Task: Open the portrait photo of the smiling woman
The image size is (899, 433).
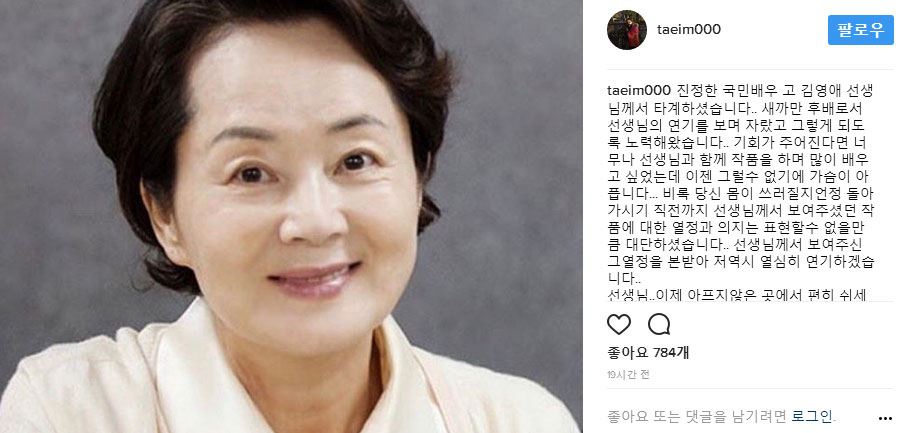Action: [291, 216]
